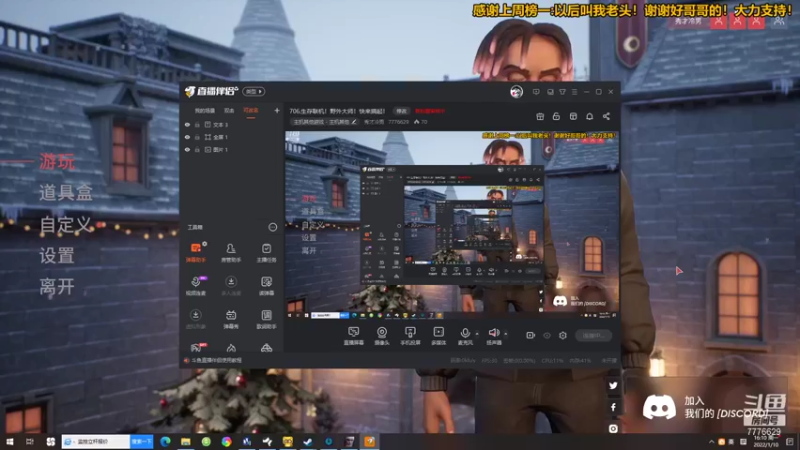Viewport: 800px width, 450px height.
Task: Open the 弹幕助手 tool in toolbox
Action: pos(195,253)
